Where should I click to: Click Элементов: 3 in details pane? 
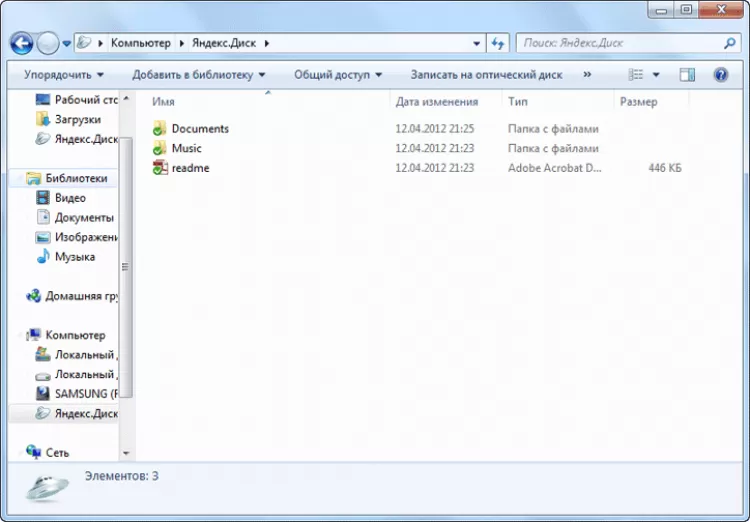coord(121,476)
